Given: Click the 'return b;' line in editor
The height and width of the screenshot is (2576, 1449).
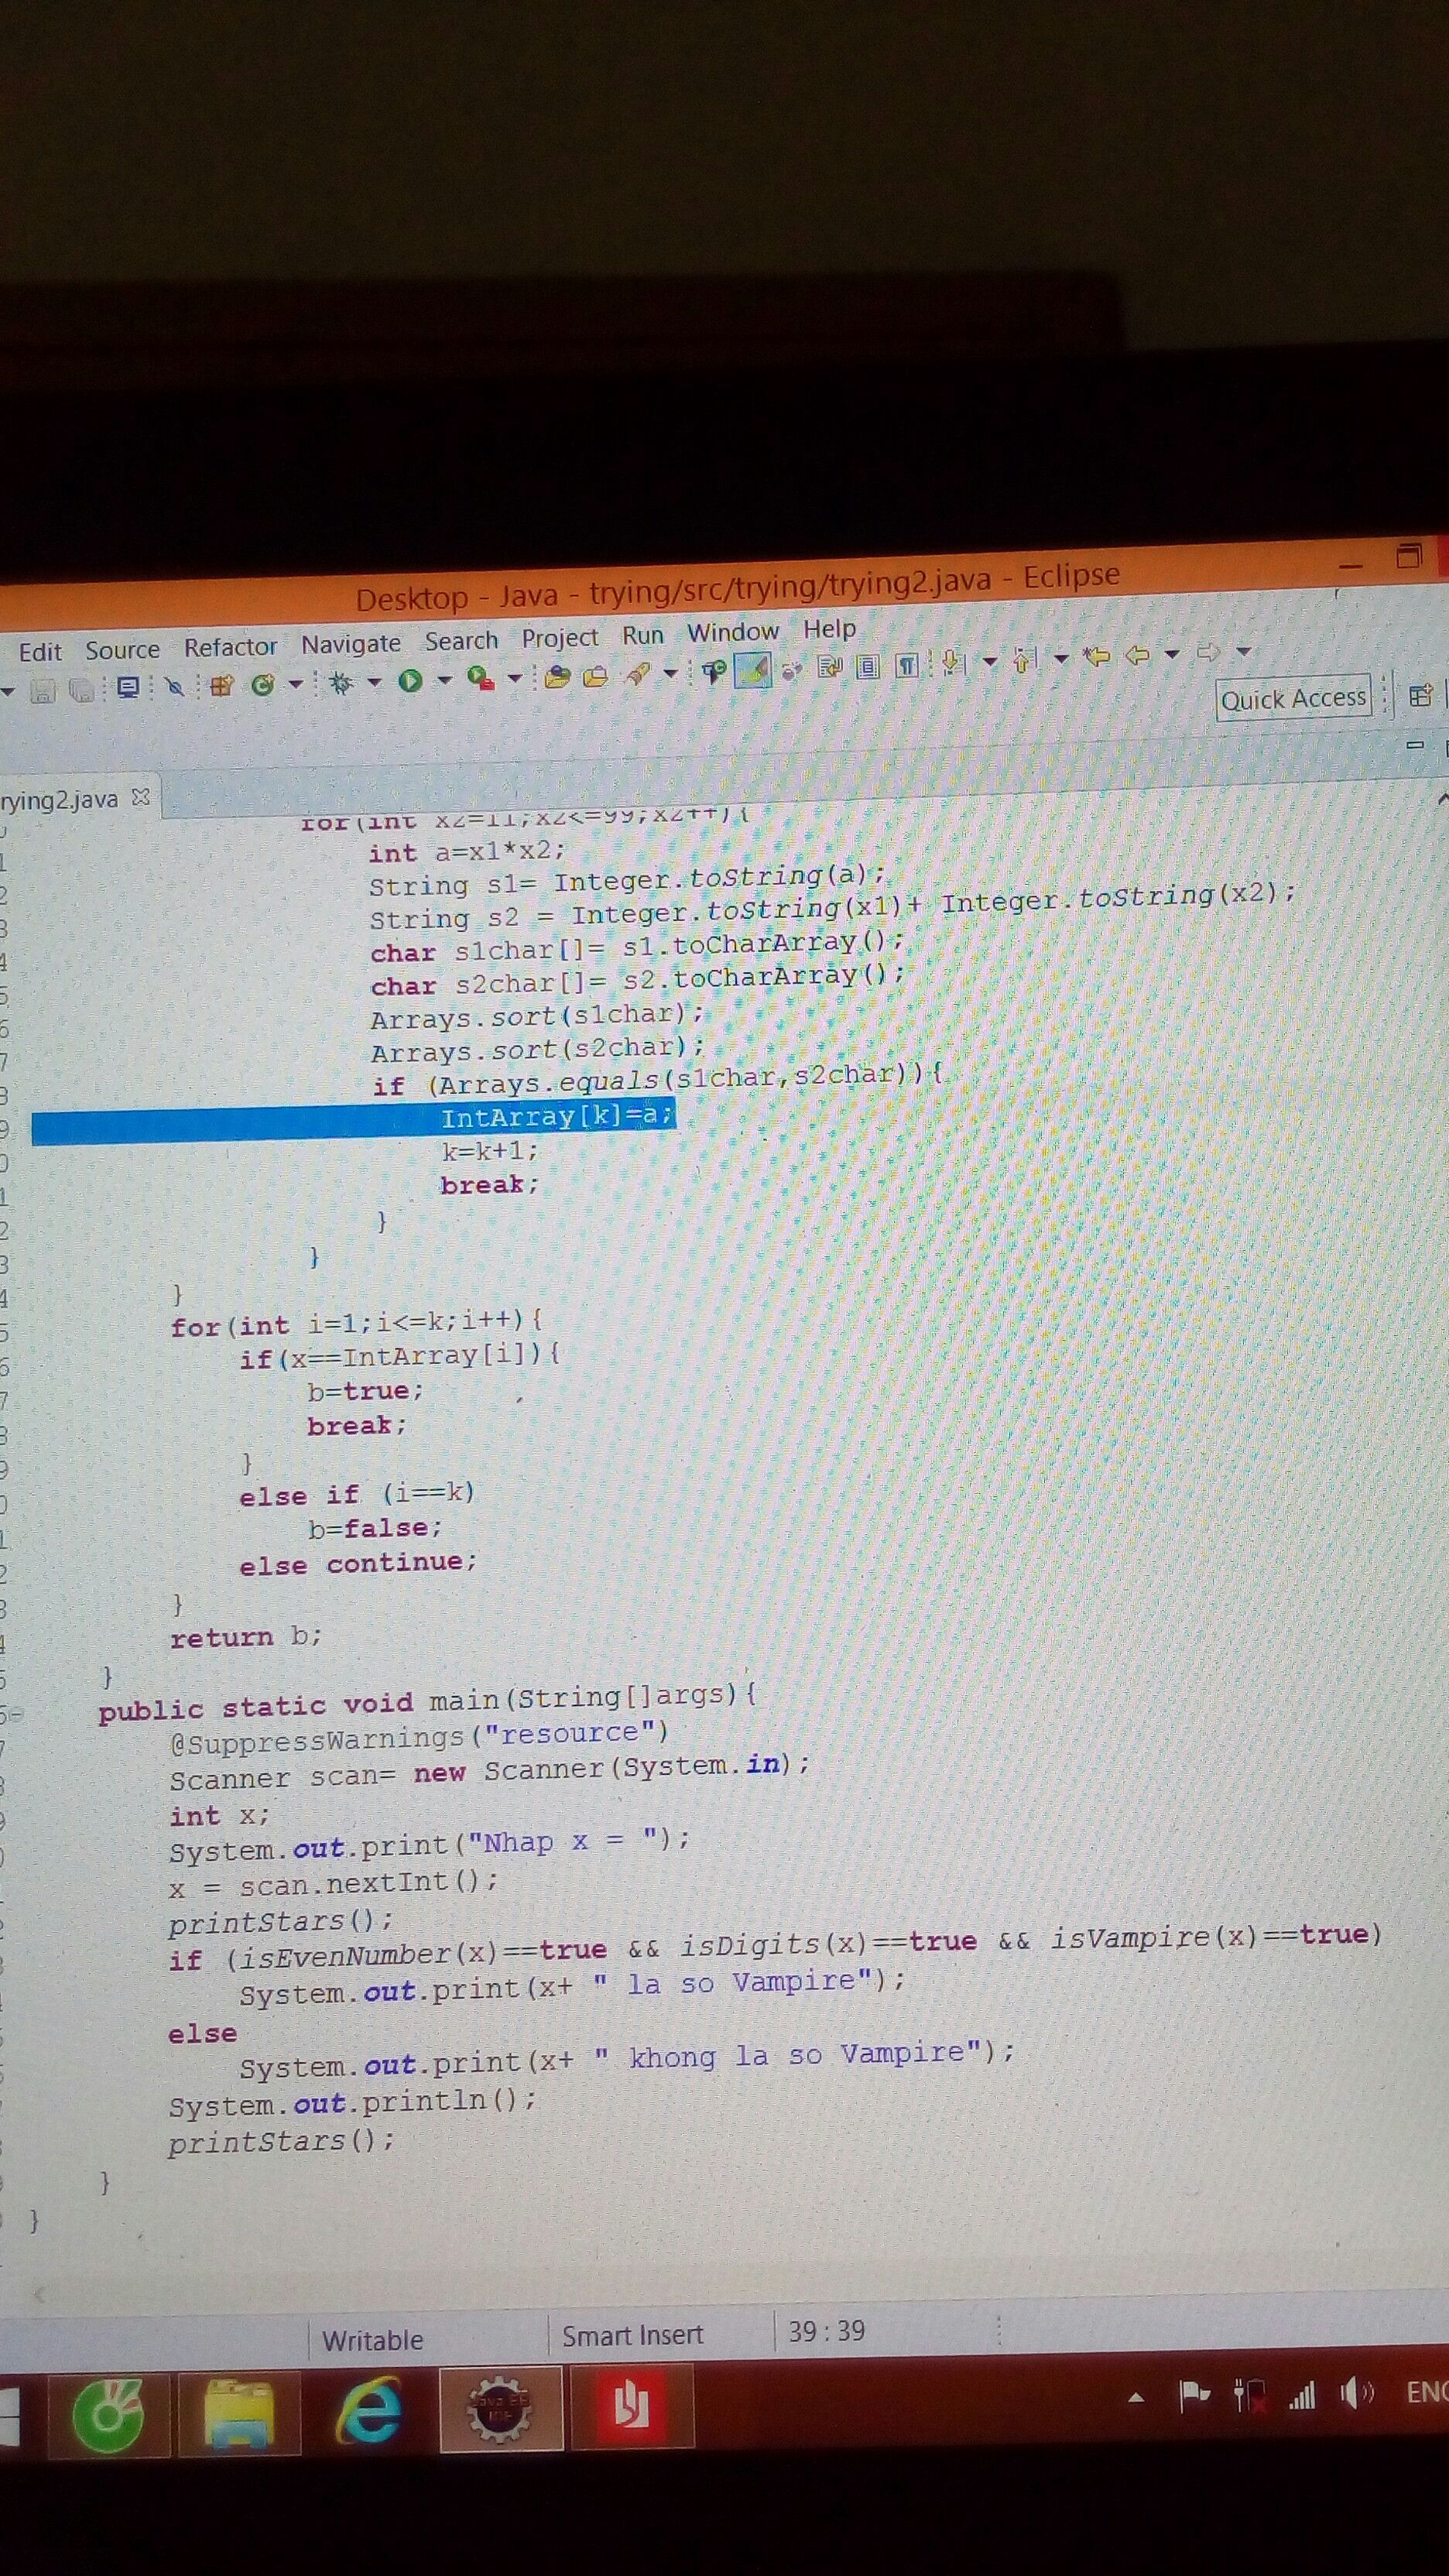Looking at the screenshot, I should pyautogui.click(x=246, y=1637).
